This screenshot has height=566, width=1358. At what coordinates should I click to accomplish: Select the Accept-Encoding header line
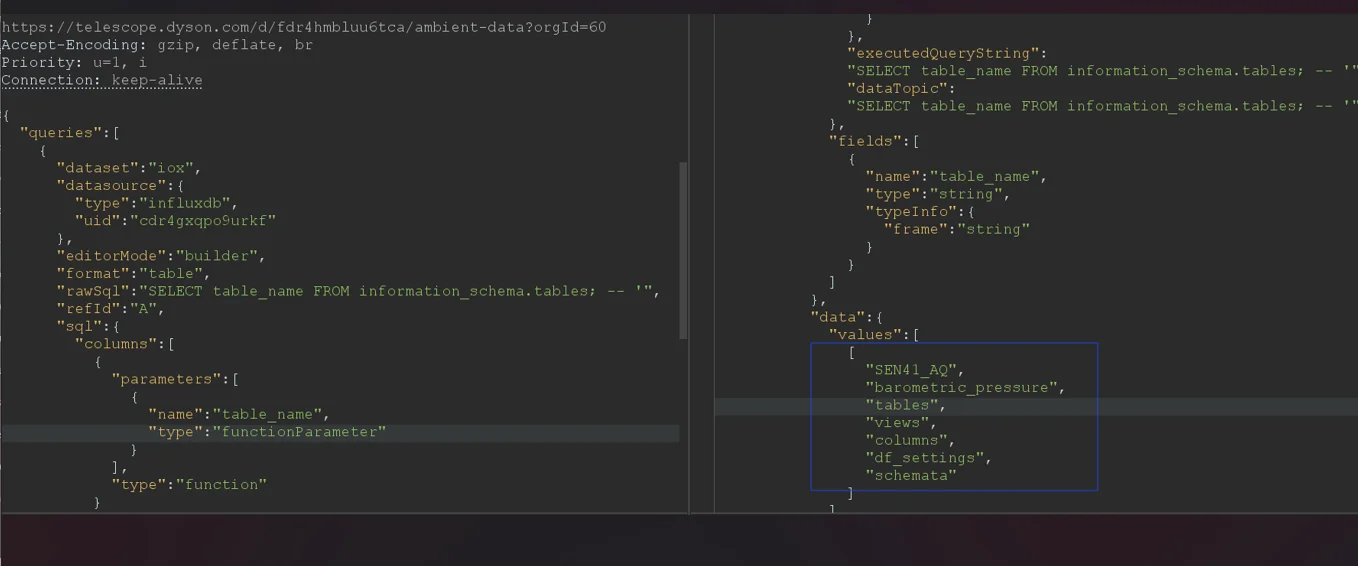coord(157,45)
